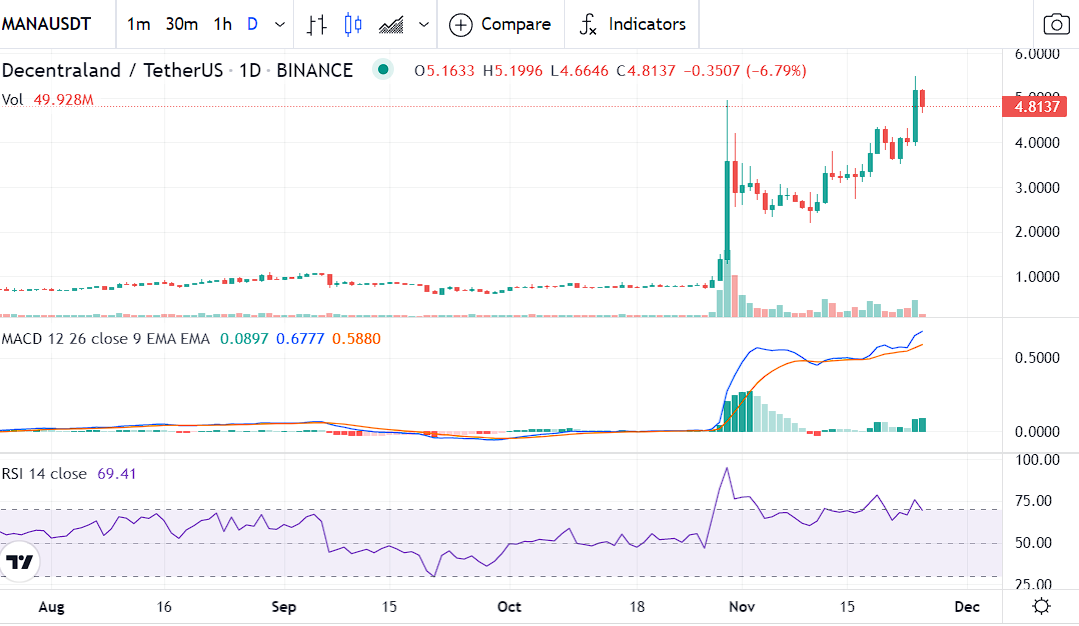The width and height of the screenshot is (1079, 626).
Task: Switch to the 1h timeframe
Action: click(222, 25)
